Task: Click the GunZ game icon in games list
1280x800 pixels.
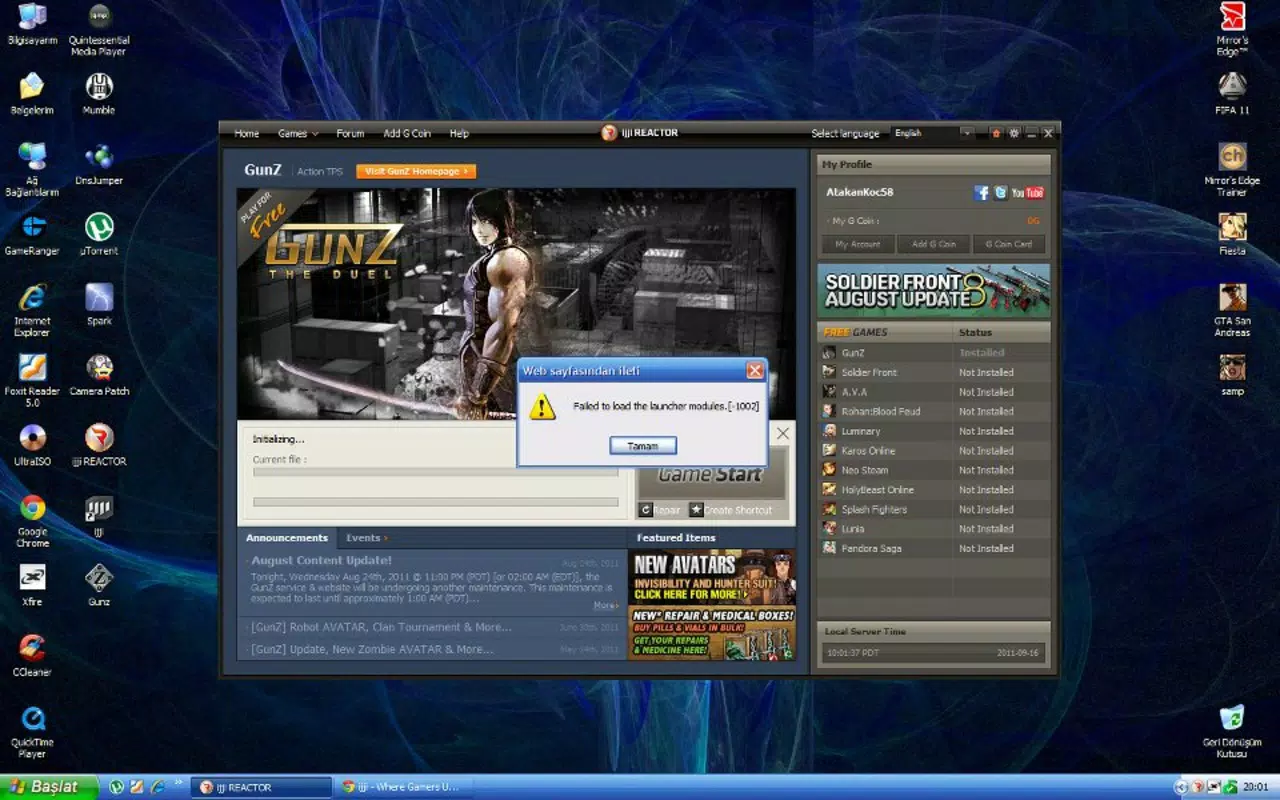Action: click(829, 353)
